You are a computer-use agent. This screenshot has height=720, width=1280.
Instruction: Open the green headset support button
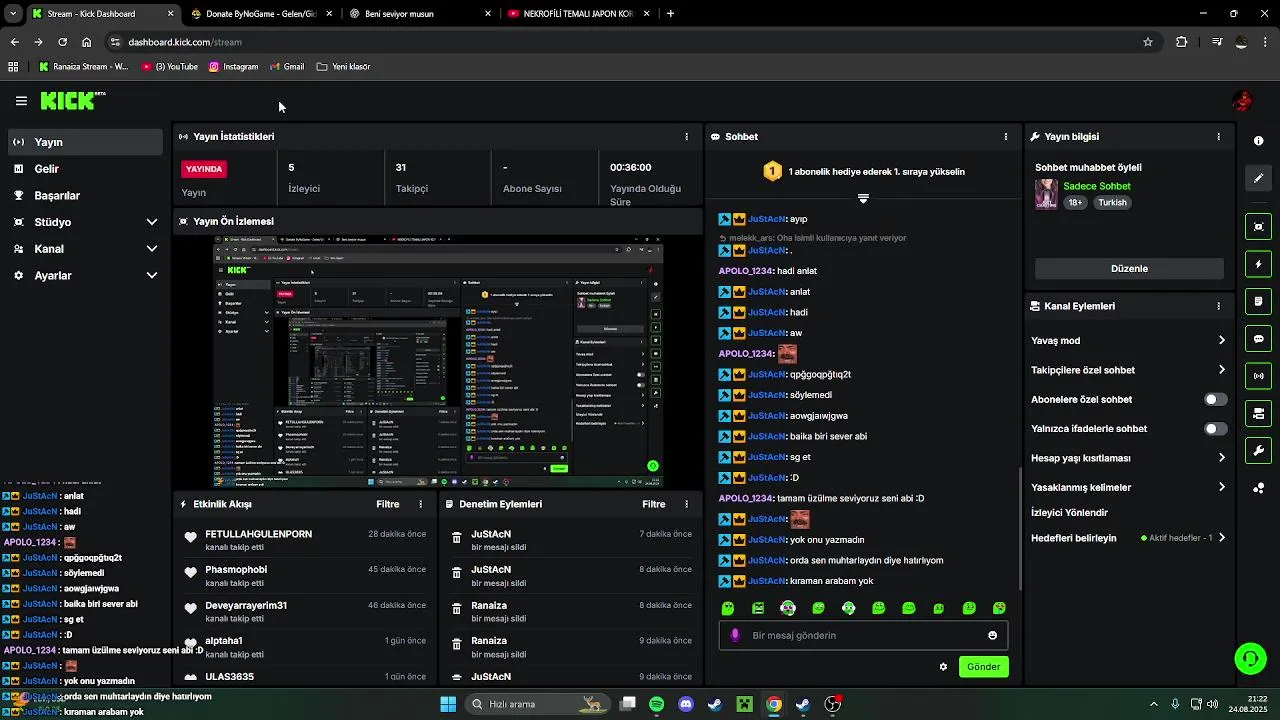(x=1250, y=658)
